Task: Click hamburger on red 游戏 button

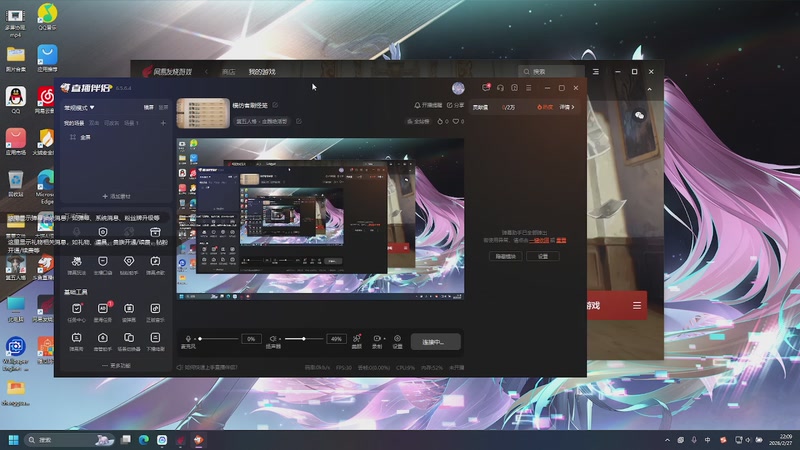Action: tap(637, 306)
